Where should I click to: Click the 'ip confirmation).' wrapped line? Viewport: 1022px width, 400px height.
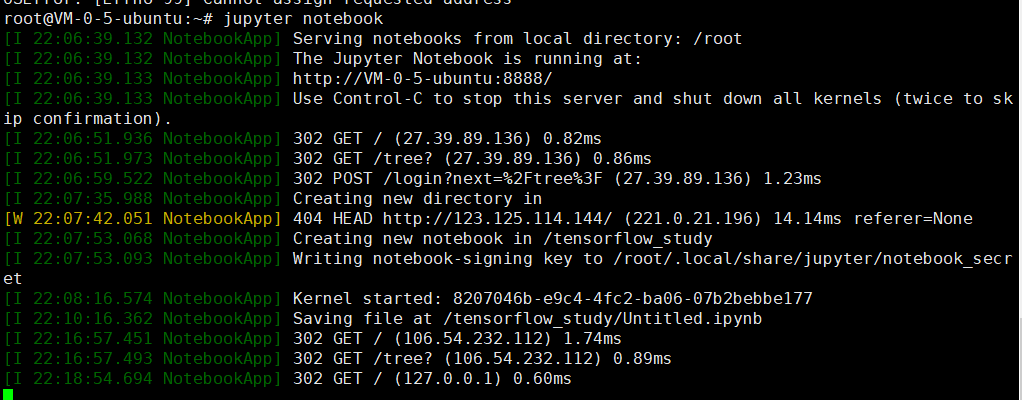(x=88, y=119)
